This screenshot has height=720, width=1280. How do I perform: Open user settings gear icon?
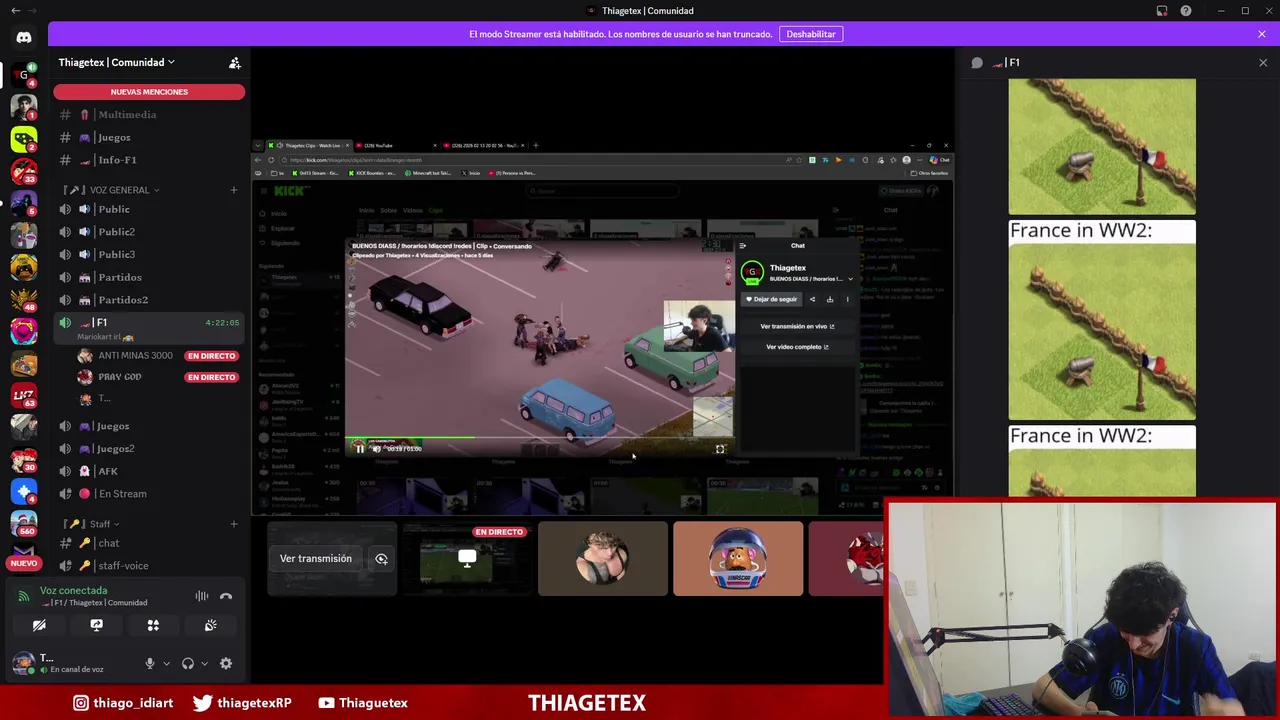pyautogui.click(x=226, y=663)
